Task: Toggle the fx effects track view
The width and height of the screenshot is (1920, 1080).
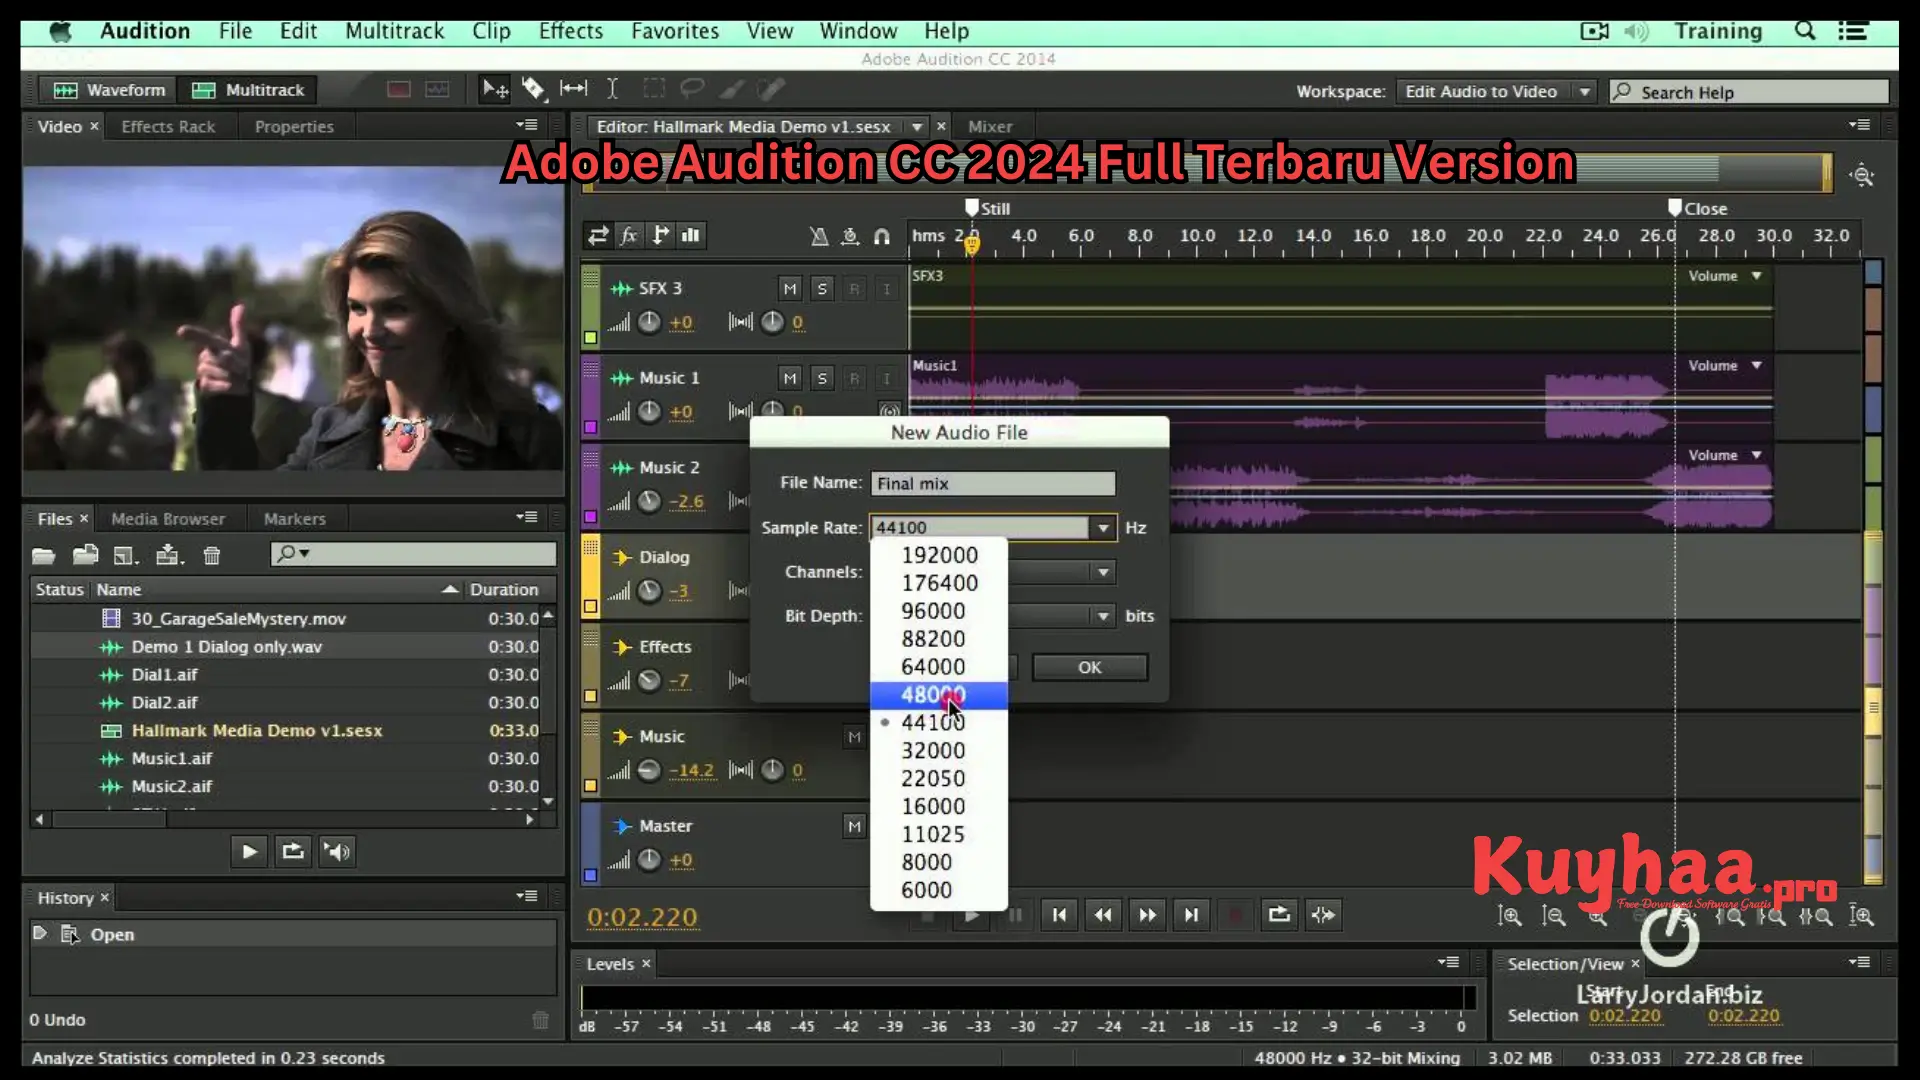Action: pos(629,236)
